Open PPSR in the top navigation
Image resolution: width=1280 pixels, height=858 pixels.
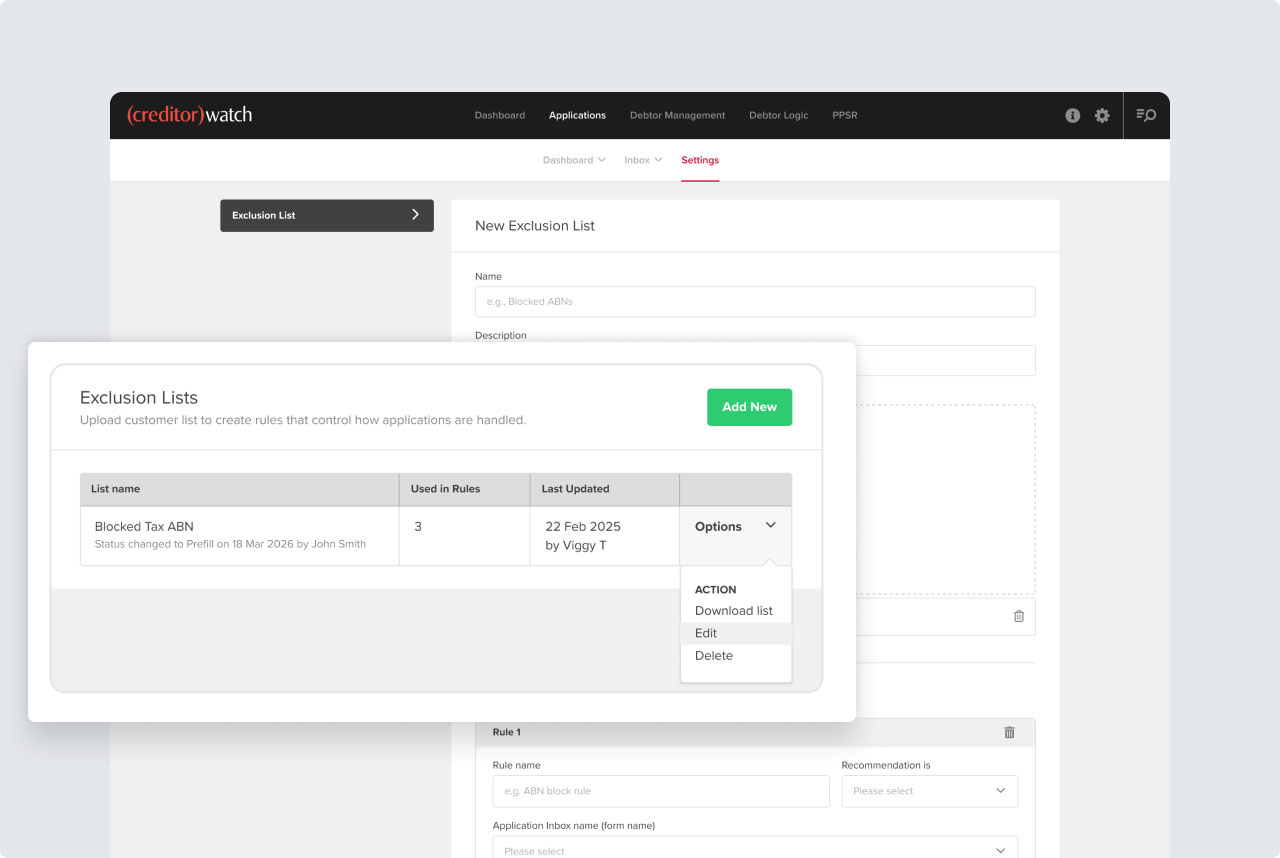coord(844,115)
